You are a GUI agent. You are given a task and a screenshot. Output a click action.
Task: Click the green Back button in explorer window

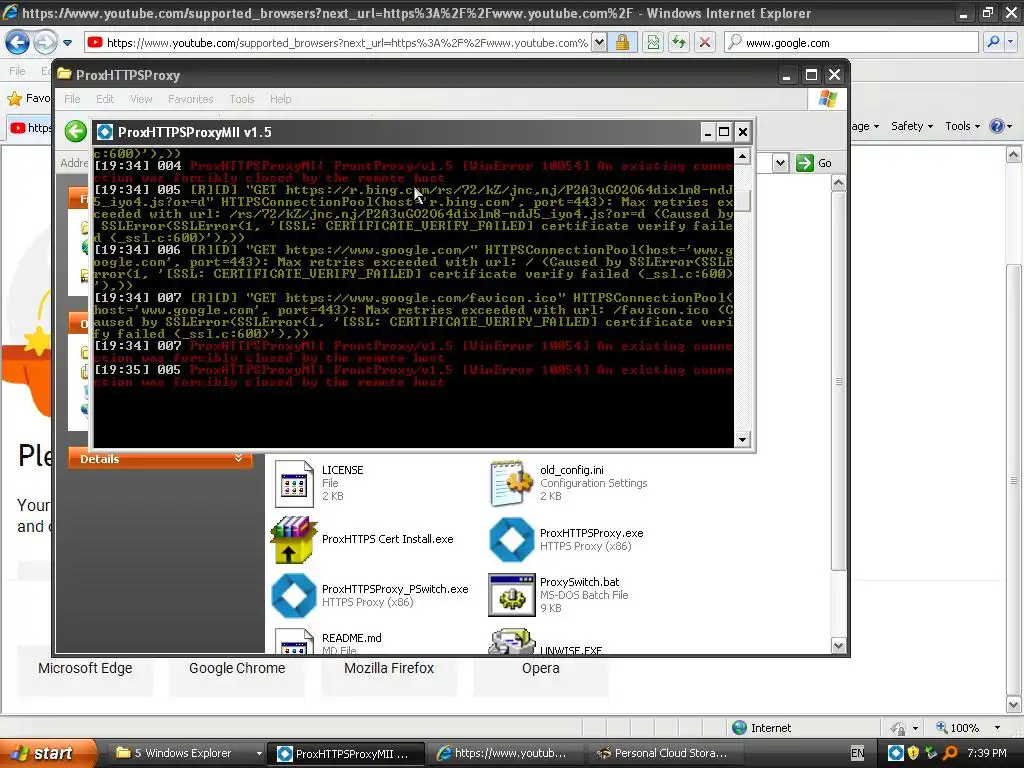tap(76, 131)
